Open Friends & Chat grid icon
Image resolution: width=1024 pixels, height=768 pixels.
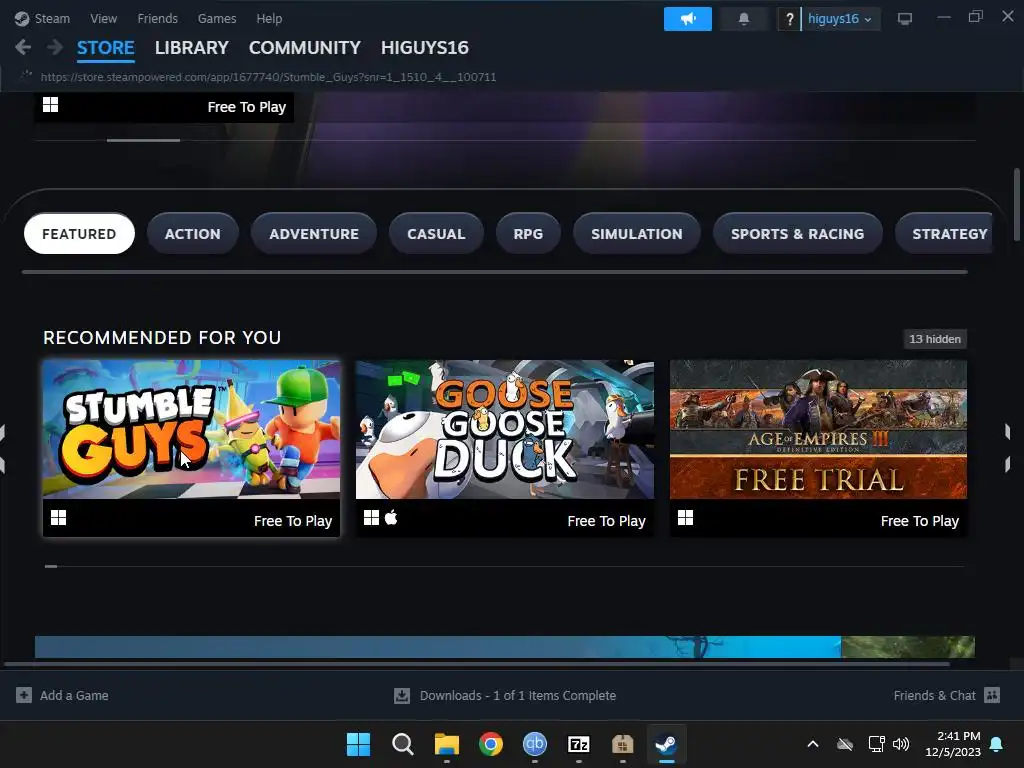992,695
